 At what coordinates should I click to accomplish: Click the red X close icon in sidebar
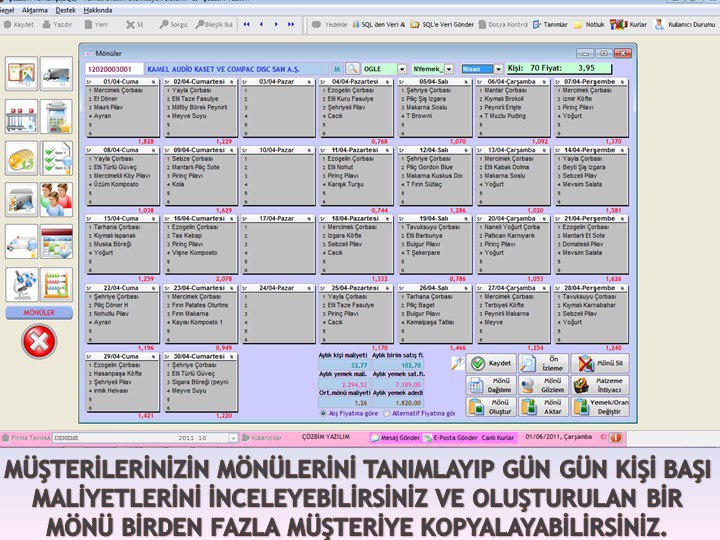(x=38, y=341)
